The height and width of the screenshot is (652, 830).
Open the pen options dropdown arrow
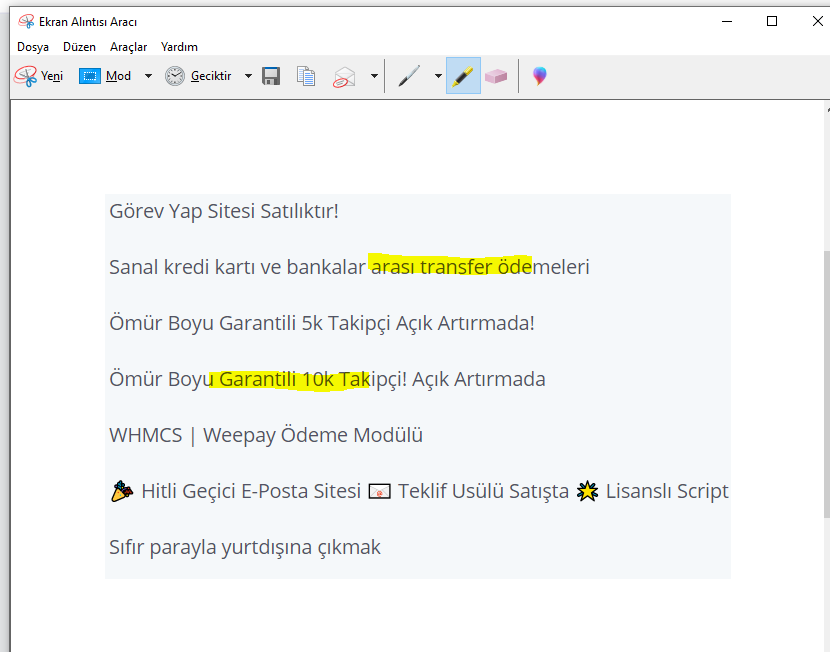[x=438, y=76]
